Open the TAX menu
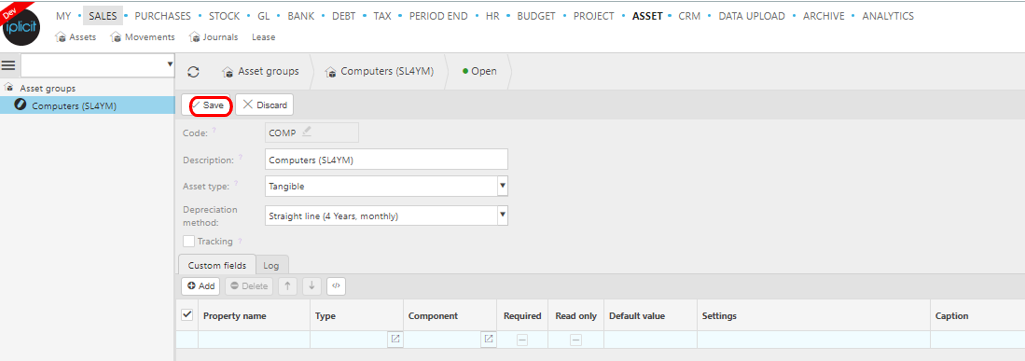 tap(382, 16)
